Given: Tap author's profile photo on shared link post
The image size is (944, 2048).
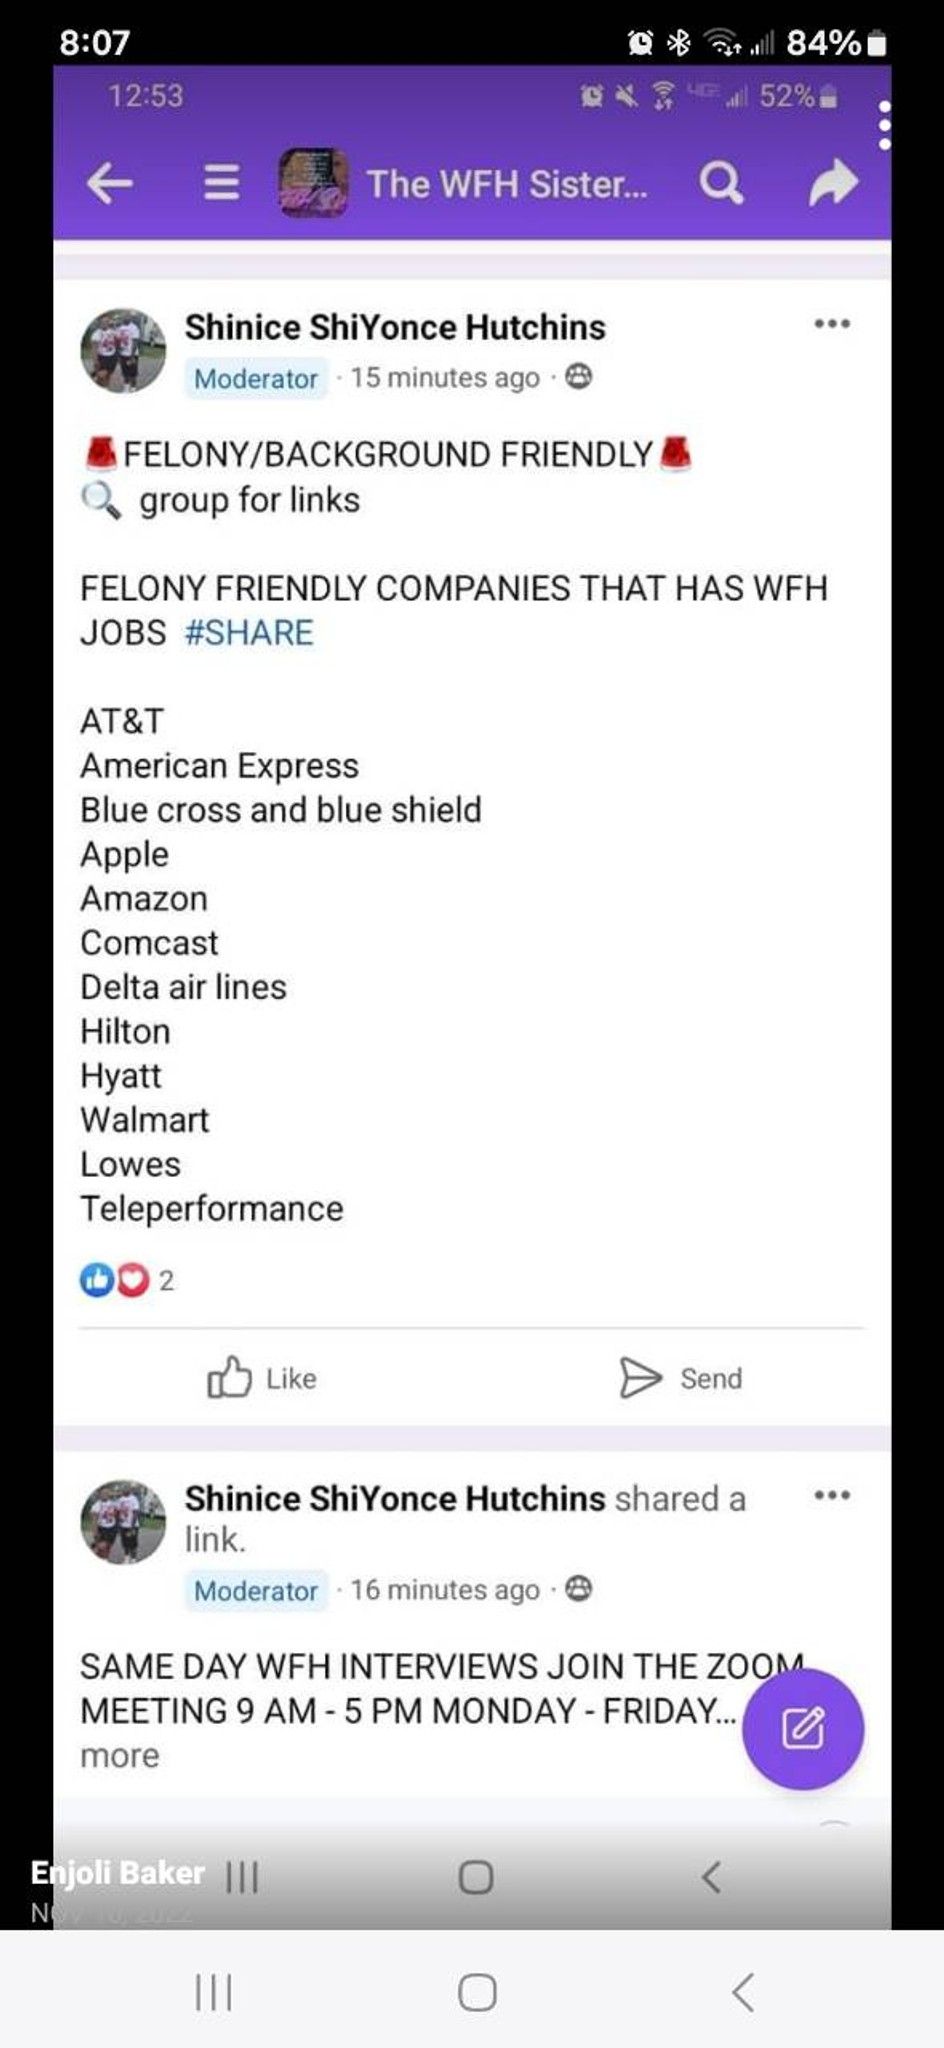Looking at the screenshot, I should tap(123, 1521).
